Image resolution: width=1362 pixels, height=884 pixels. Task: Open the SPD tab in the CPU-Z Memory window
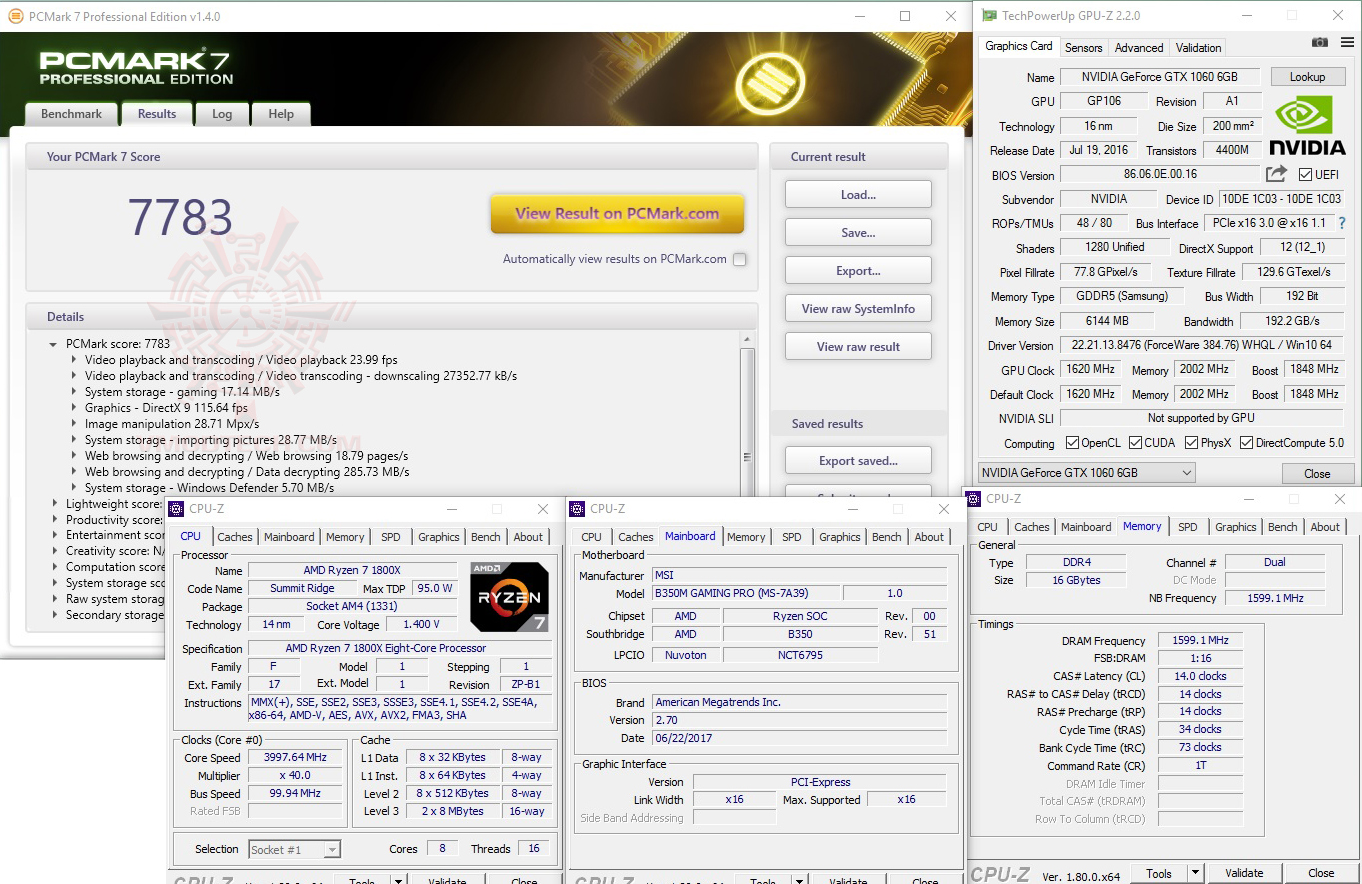1188,527
